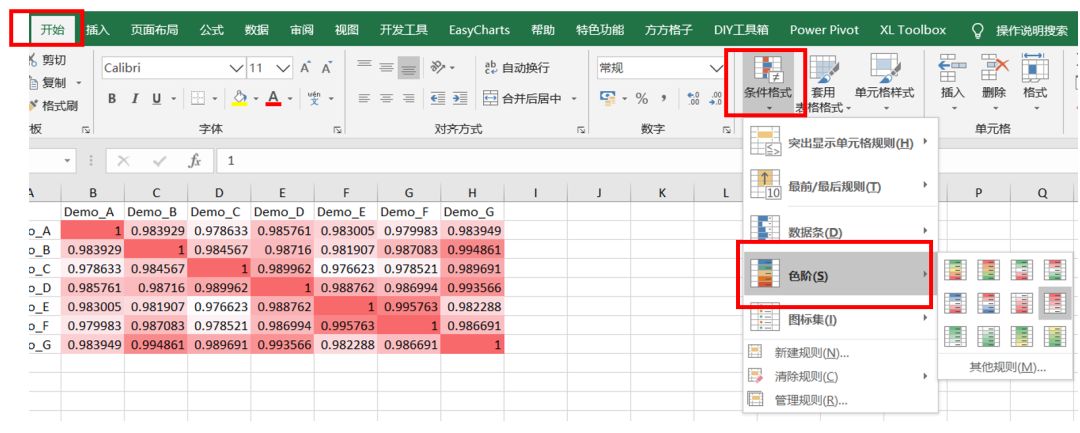Align cell text to the right
The height and width of the screenshot is (433, 1080).
click(408, 99)
